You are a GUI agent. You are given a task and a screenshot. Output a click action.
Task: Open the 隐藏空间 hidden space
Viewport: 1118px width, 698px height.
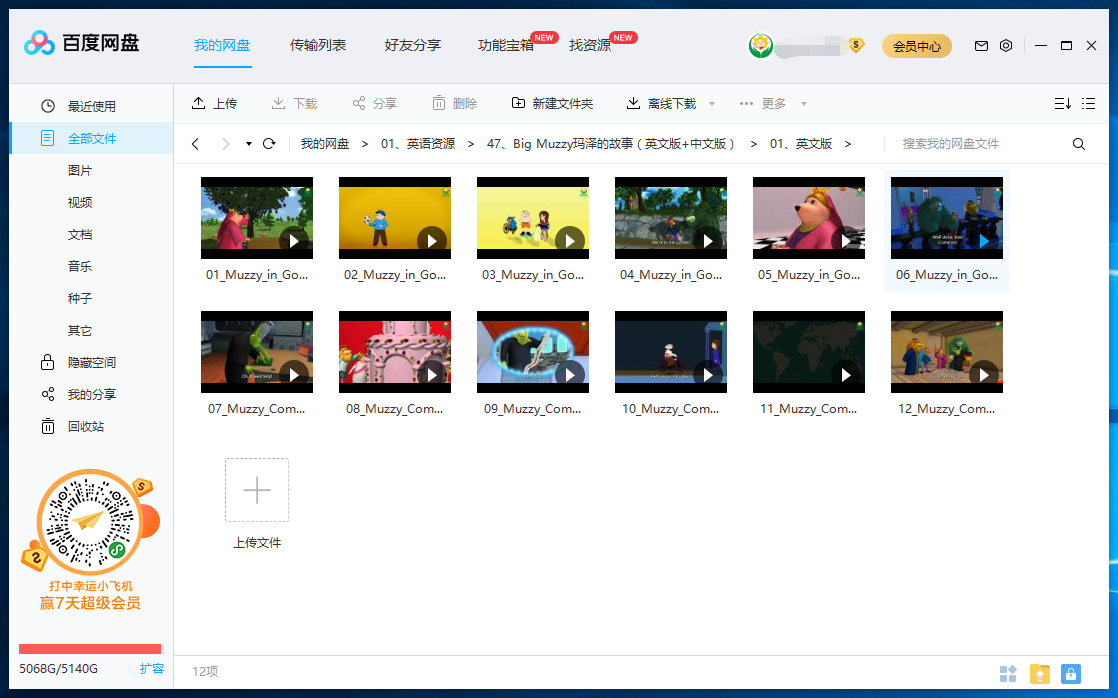pos(91,362)
